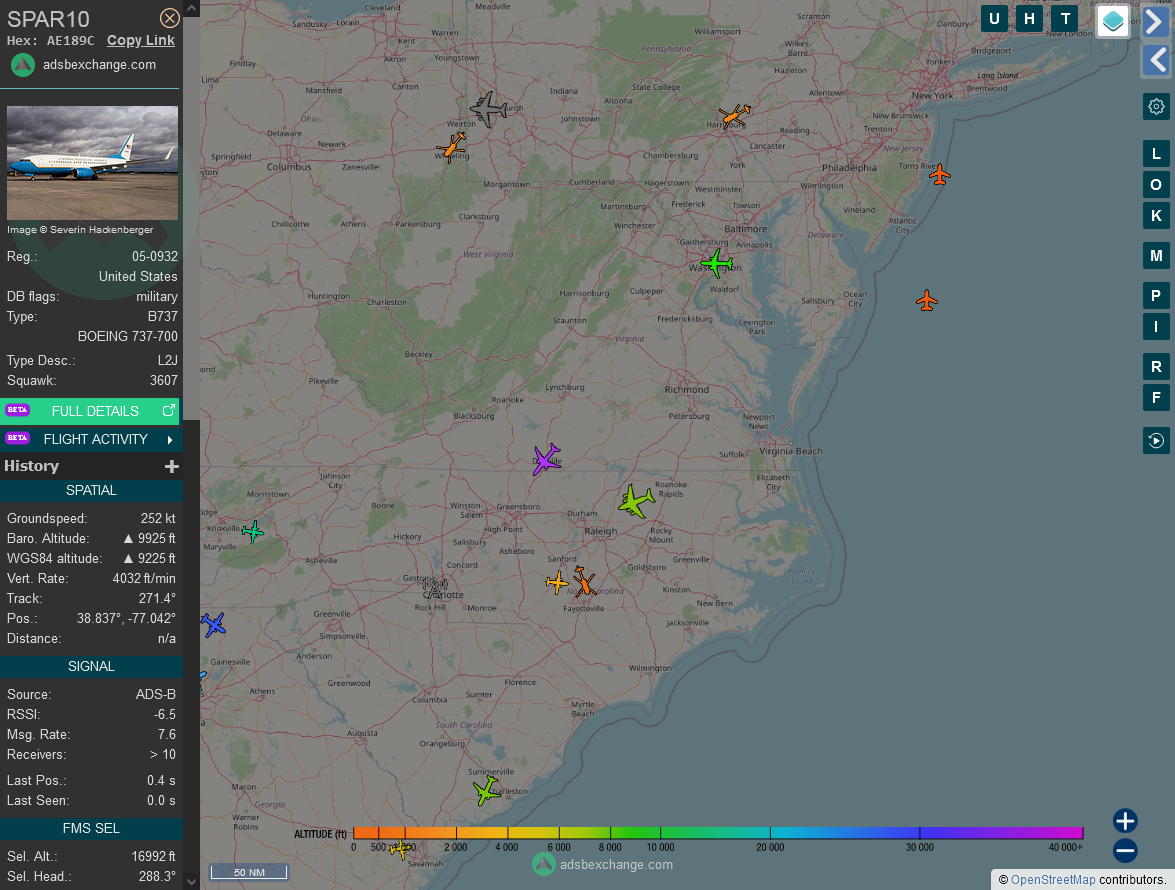Zoom out the map with minus
This screenshot has height=890, width=1175.
click(x=1125, y=850)
